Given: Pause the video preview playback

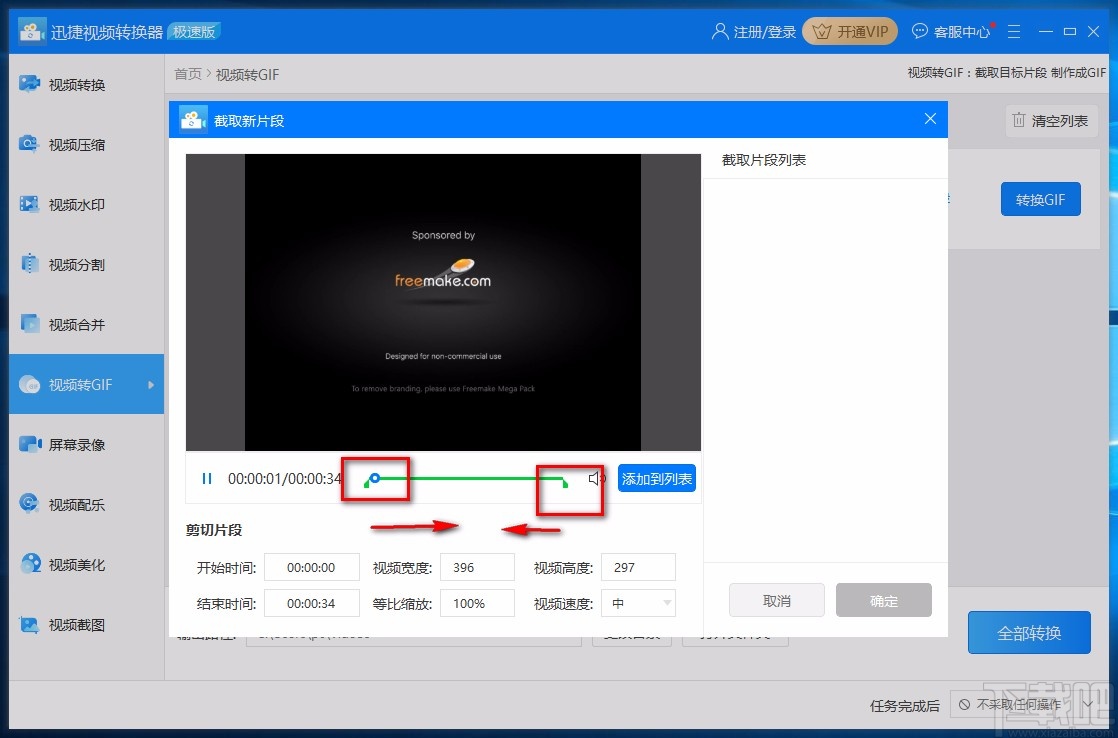Looking at the screenshot, I should [x=206, y=479].
